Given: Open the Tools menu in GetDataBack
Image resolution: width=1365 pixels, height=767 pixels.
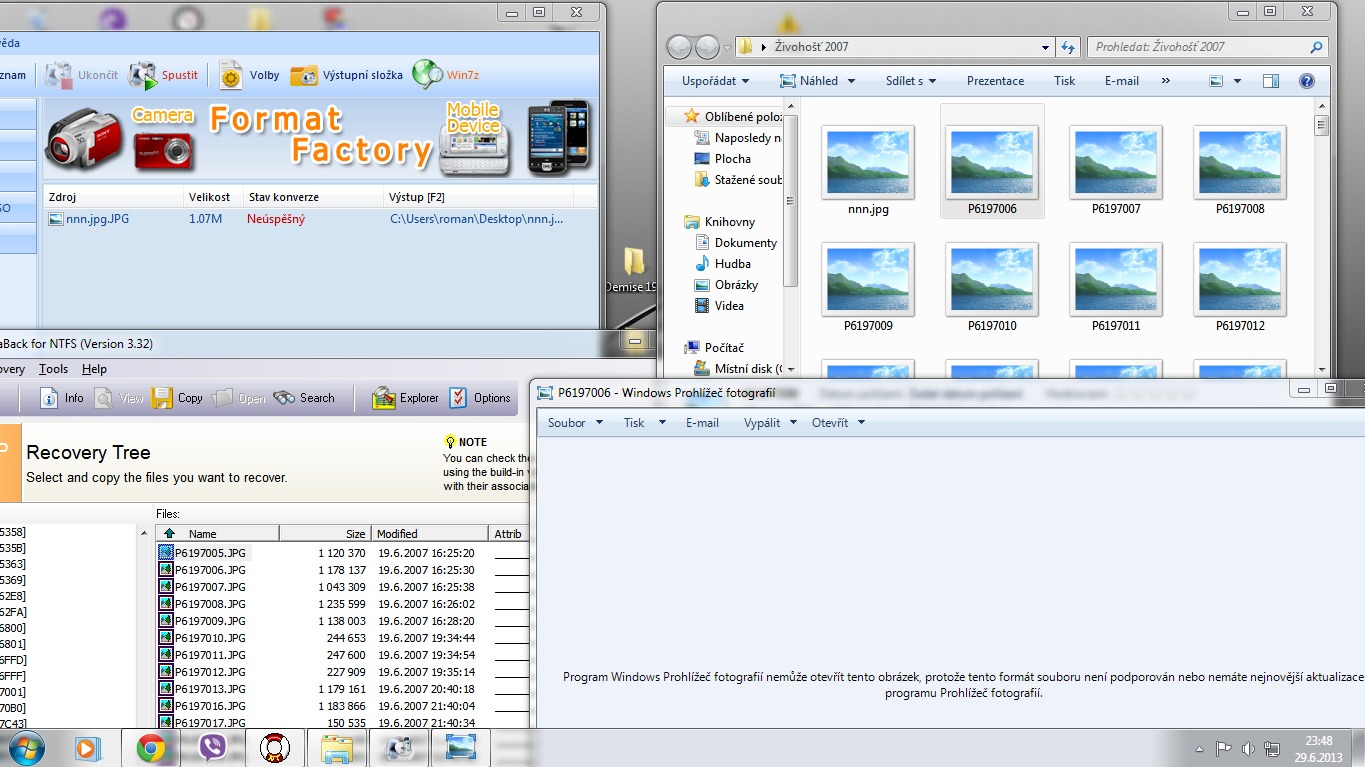Looking at the screenshot, I should click(x=53, y=369).
